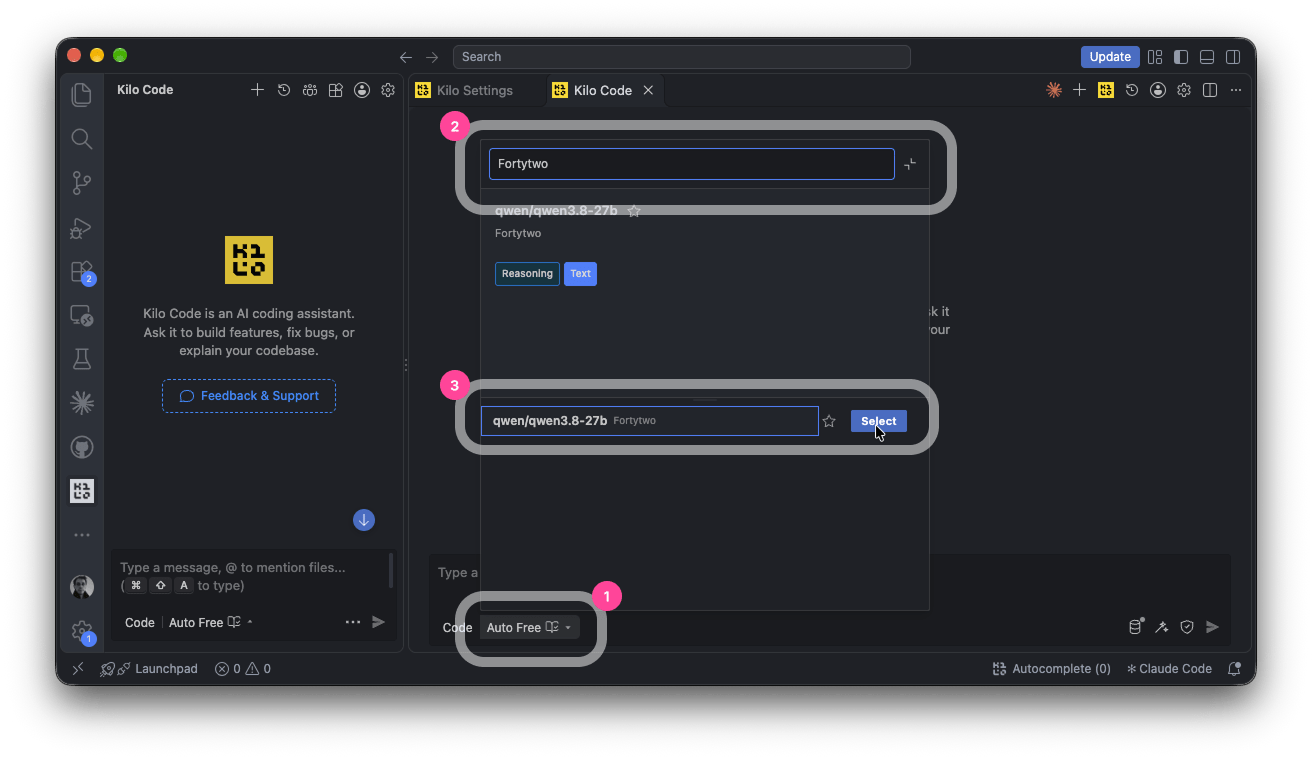Toggle the primary side bar
The image size is (1312, 759).
(1181, 57)
